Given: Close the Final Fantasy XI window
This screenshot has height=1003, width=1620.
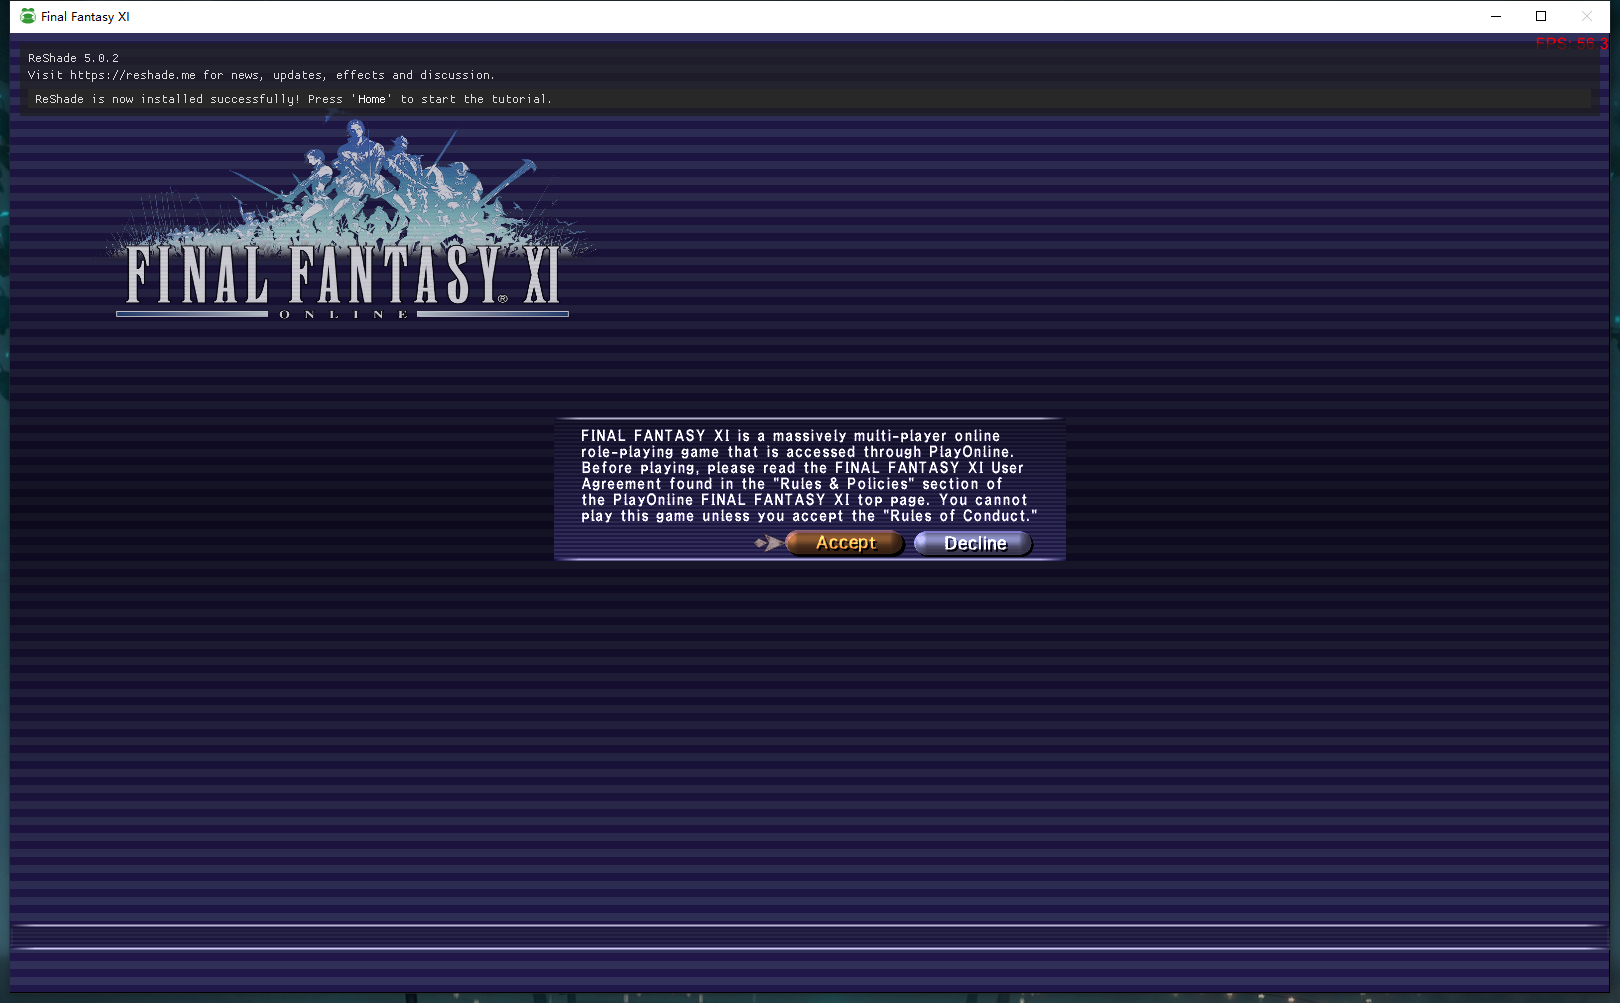Looking at the screenshot, I should (1586, 16).
